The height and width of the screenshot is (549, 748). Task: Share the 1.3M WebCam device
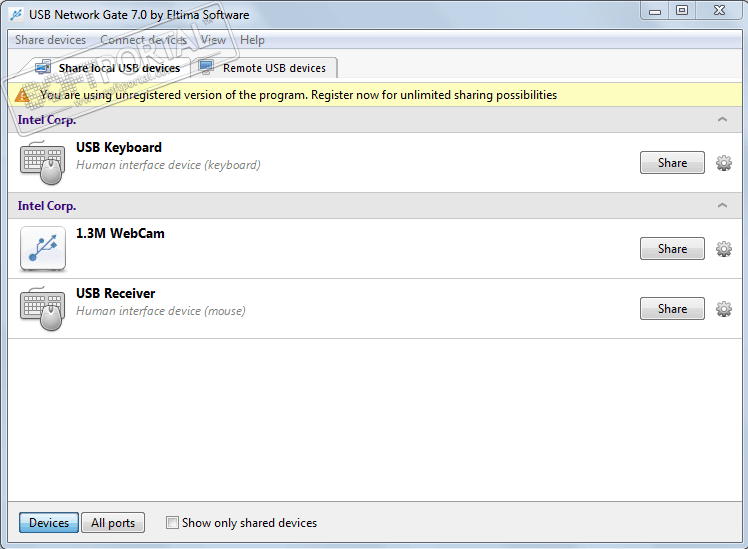pyautogui.click(x=672, y=249)
